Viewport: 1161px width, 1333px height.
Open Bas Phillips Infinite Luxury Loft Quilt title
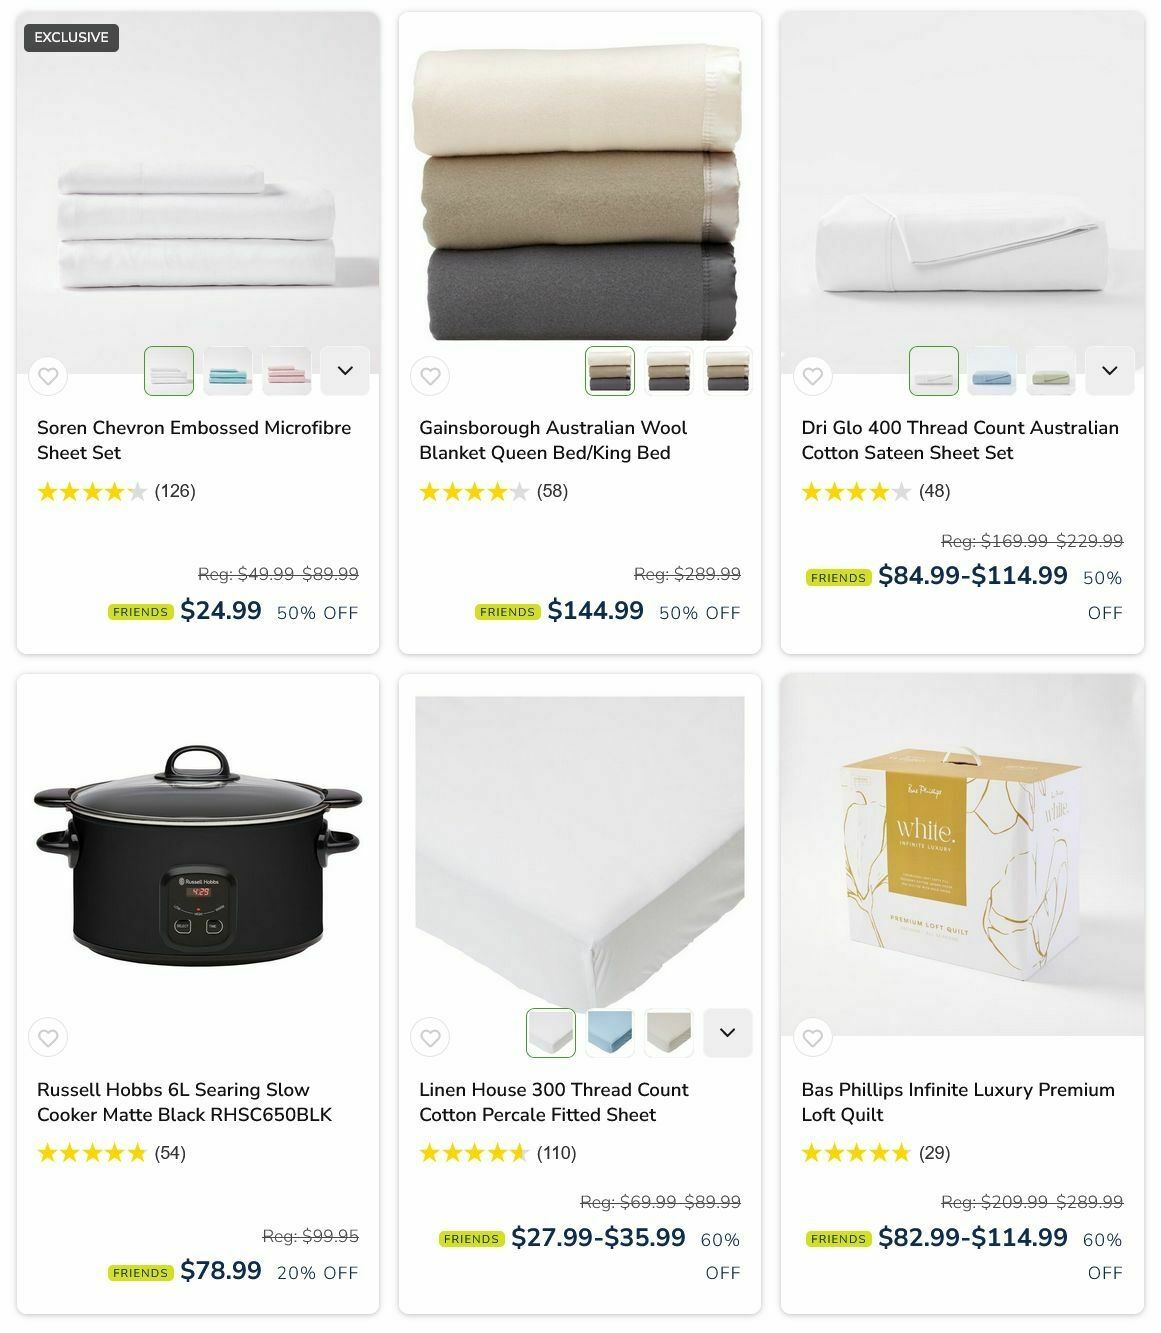(x=957, y=1102)
